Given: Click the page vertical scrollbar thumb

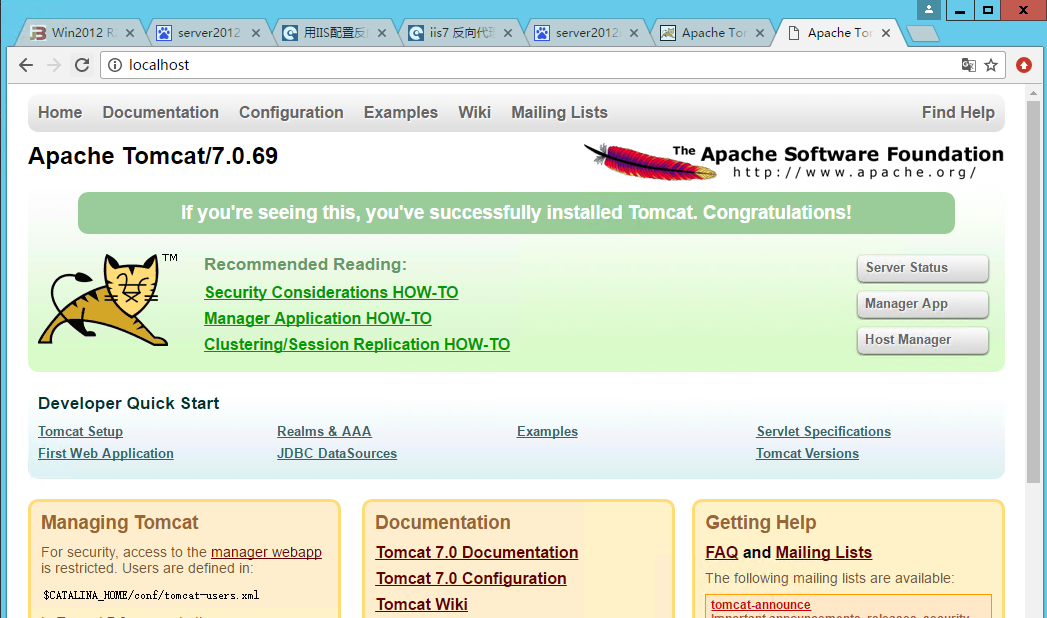Looking at the screenshot, I should click(1033, 291).
